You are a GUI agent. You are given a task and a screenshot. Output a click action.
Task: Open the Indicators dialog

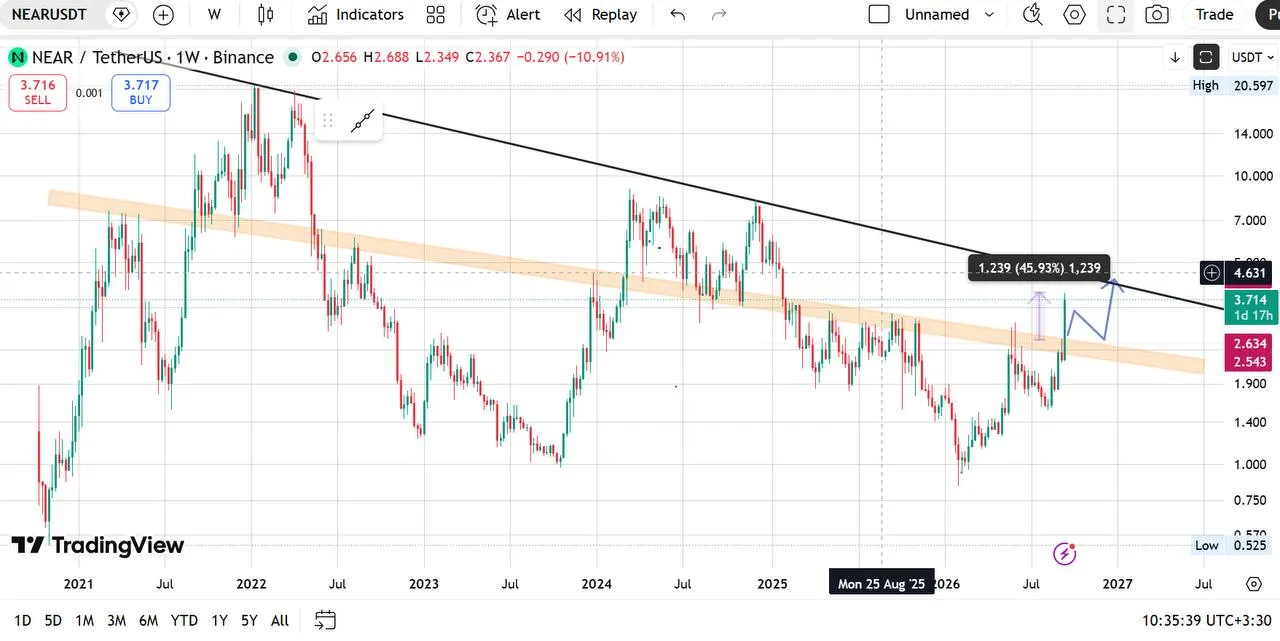point(356,15)
